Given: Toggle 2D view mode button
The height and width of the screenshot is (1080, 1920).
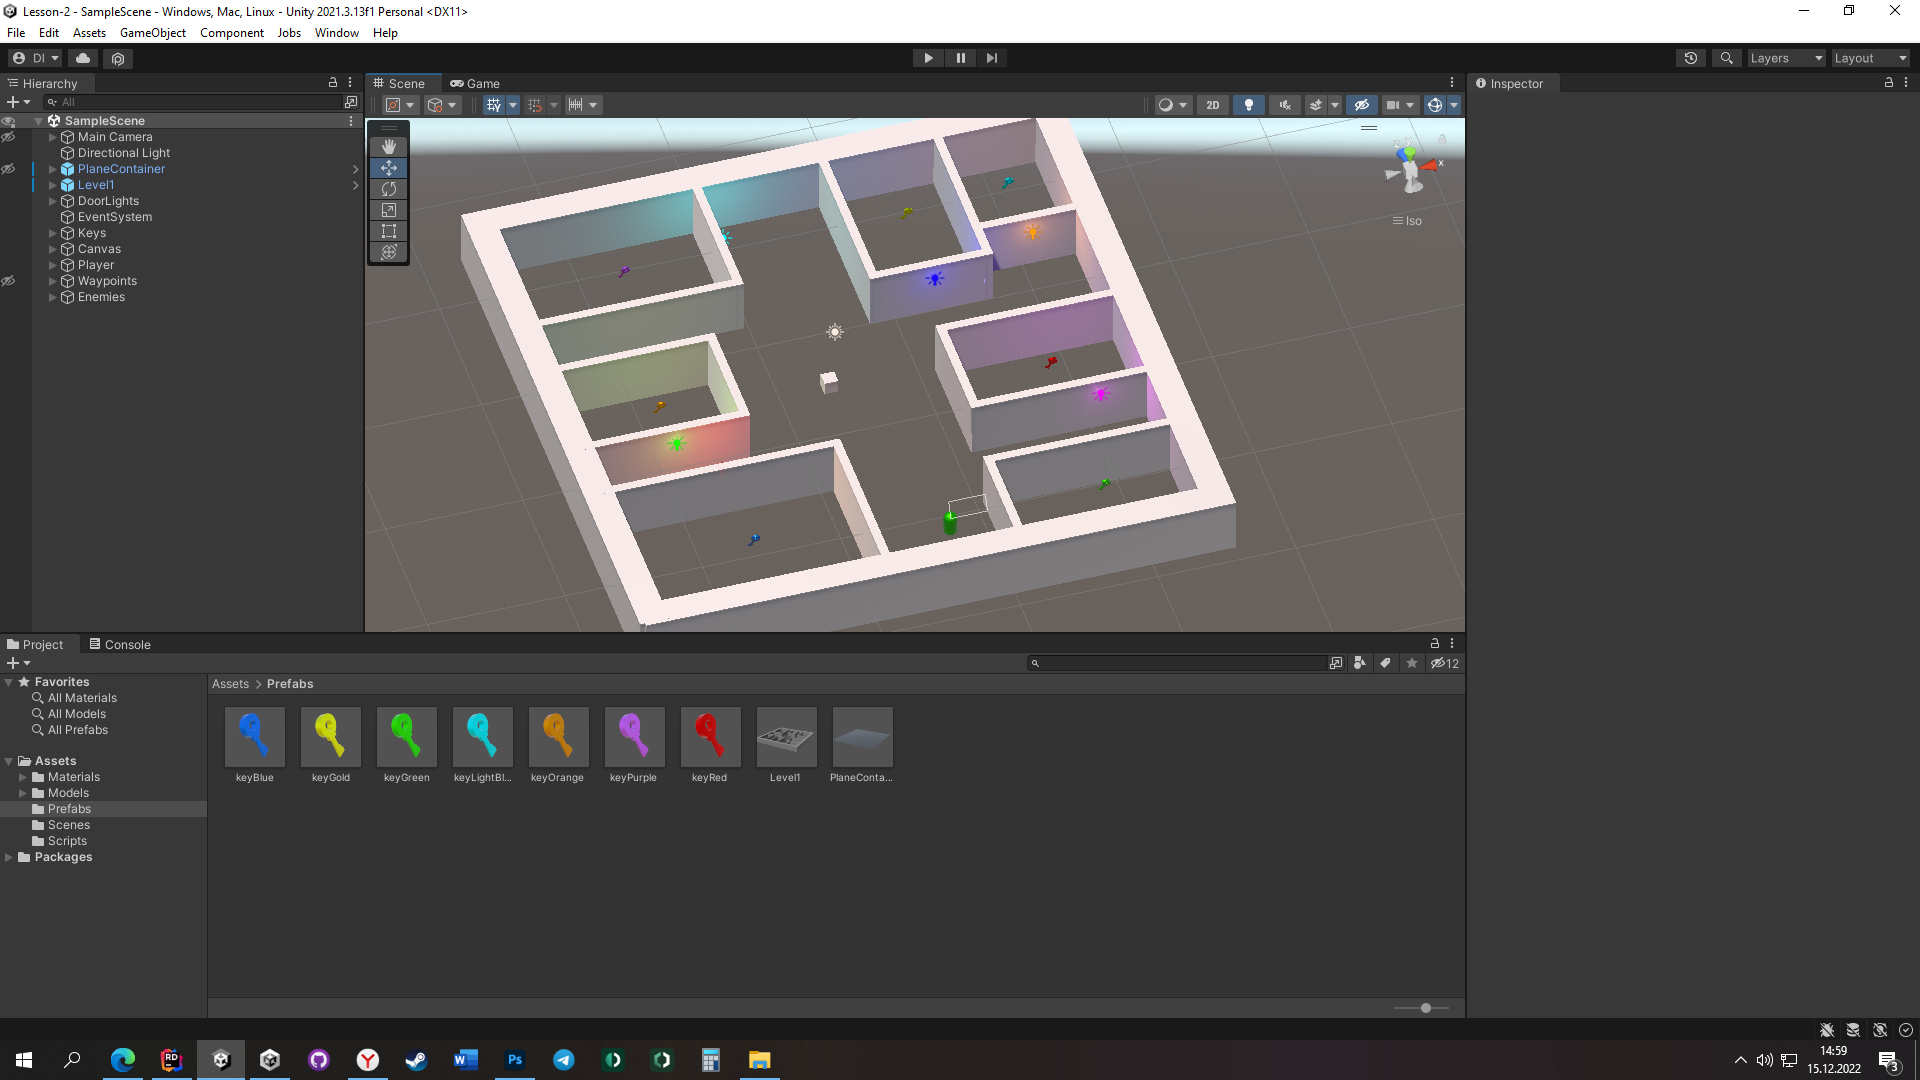Looking at the screenshot, I should pos(1212,104).
